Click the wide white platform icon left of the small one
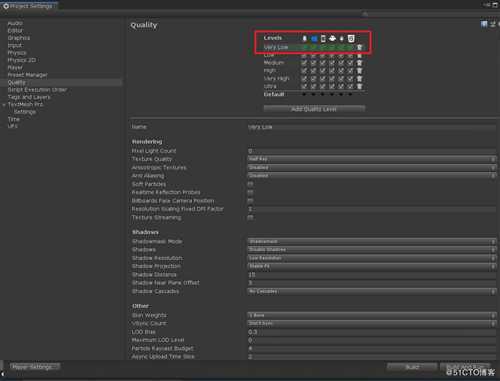500x381 pixels. [x=332, y=39]
